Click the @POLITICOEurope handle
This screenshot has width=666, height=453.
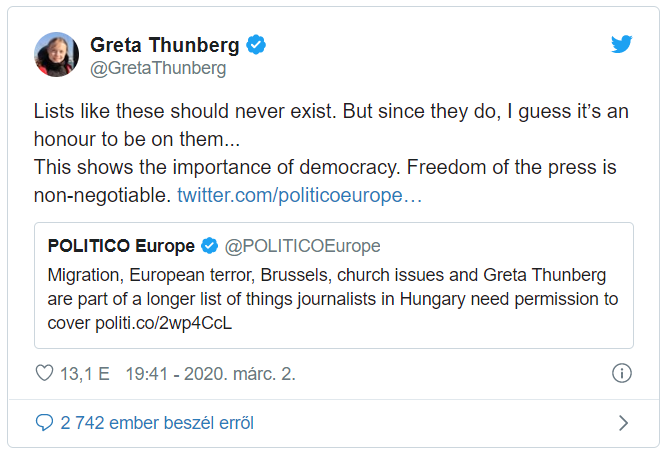(x=303, y=246)
